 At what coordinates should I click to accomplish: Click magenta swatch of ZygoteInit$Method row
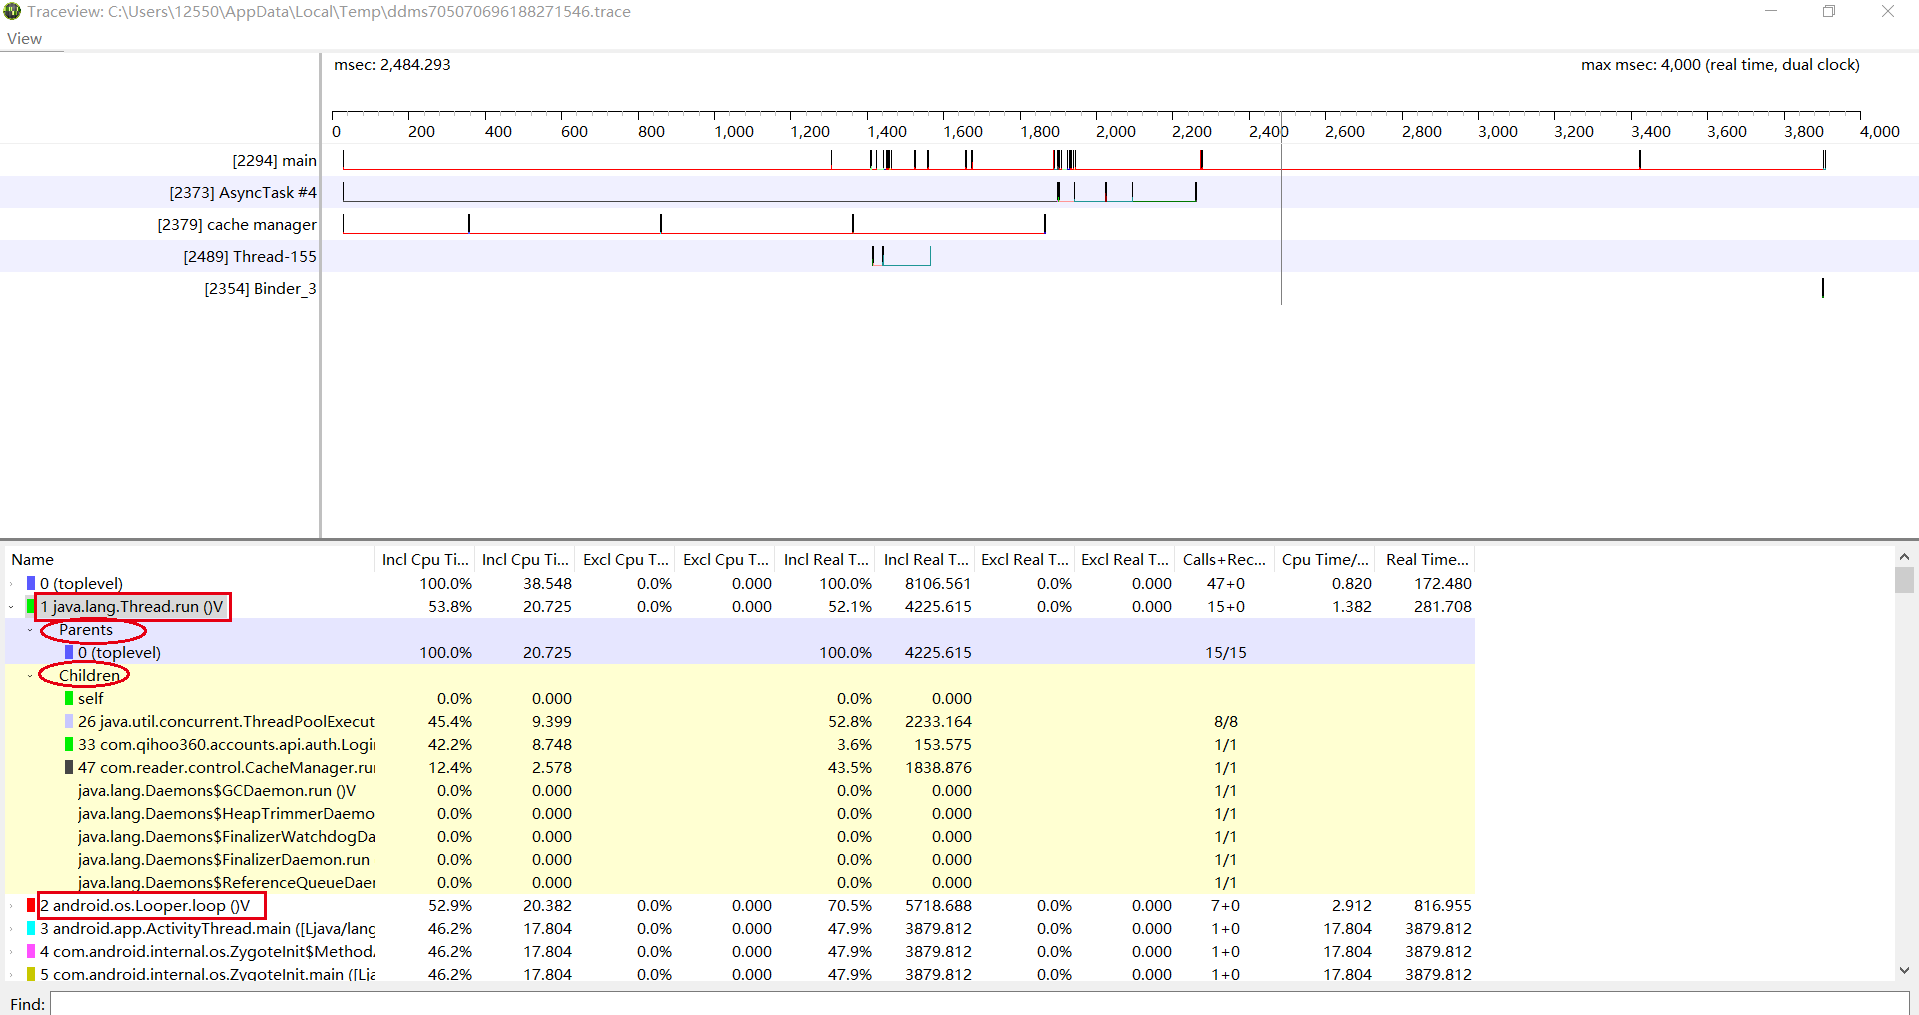[x=31, y=951]
